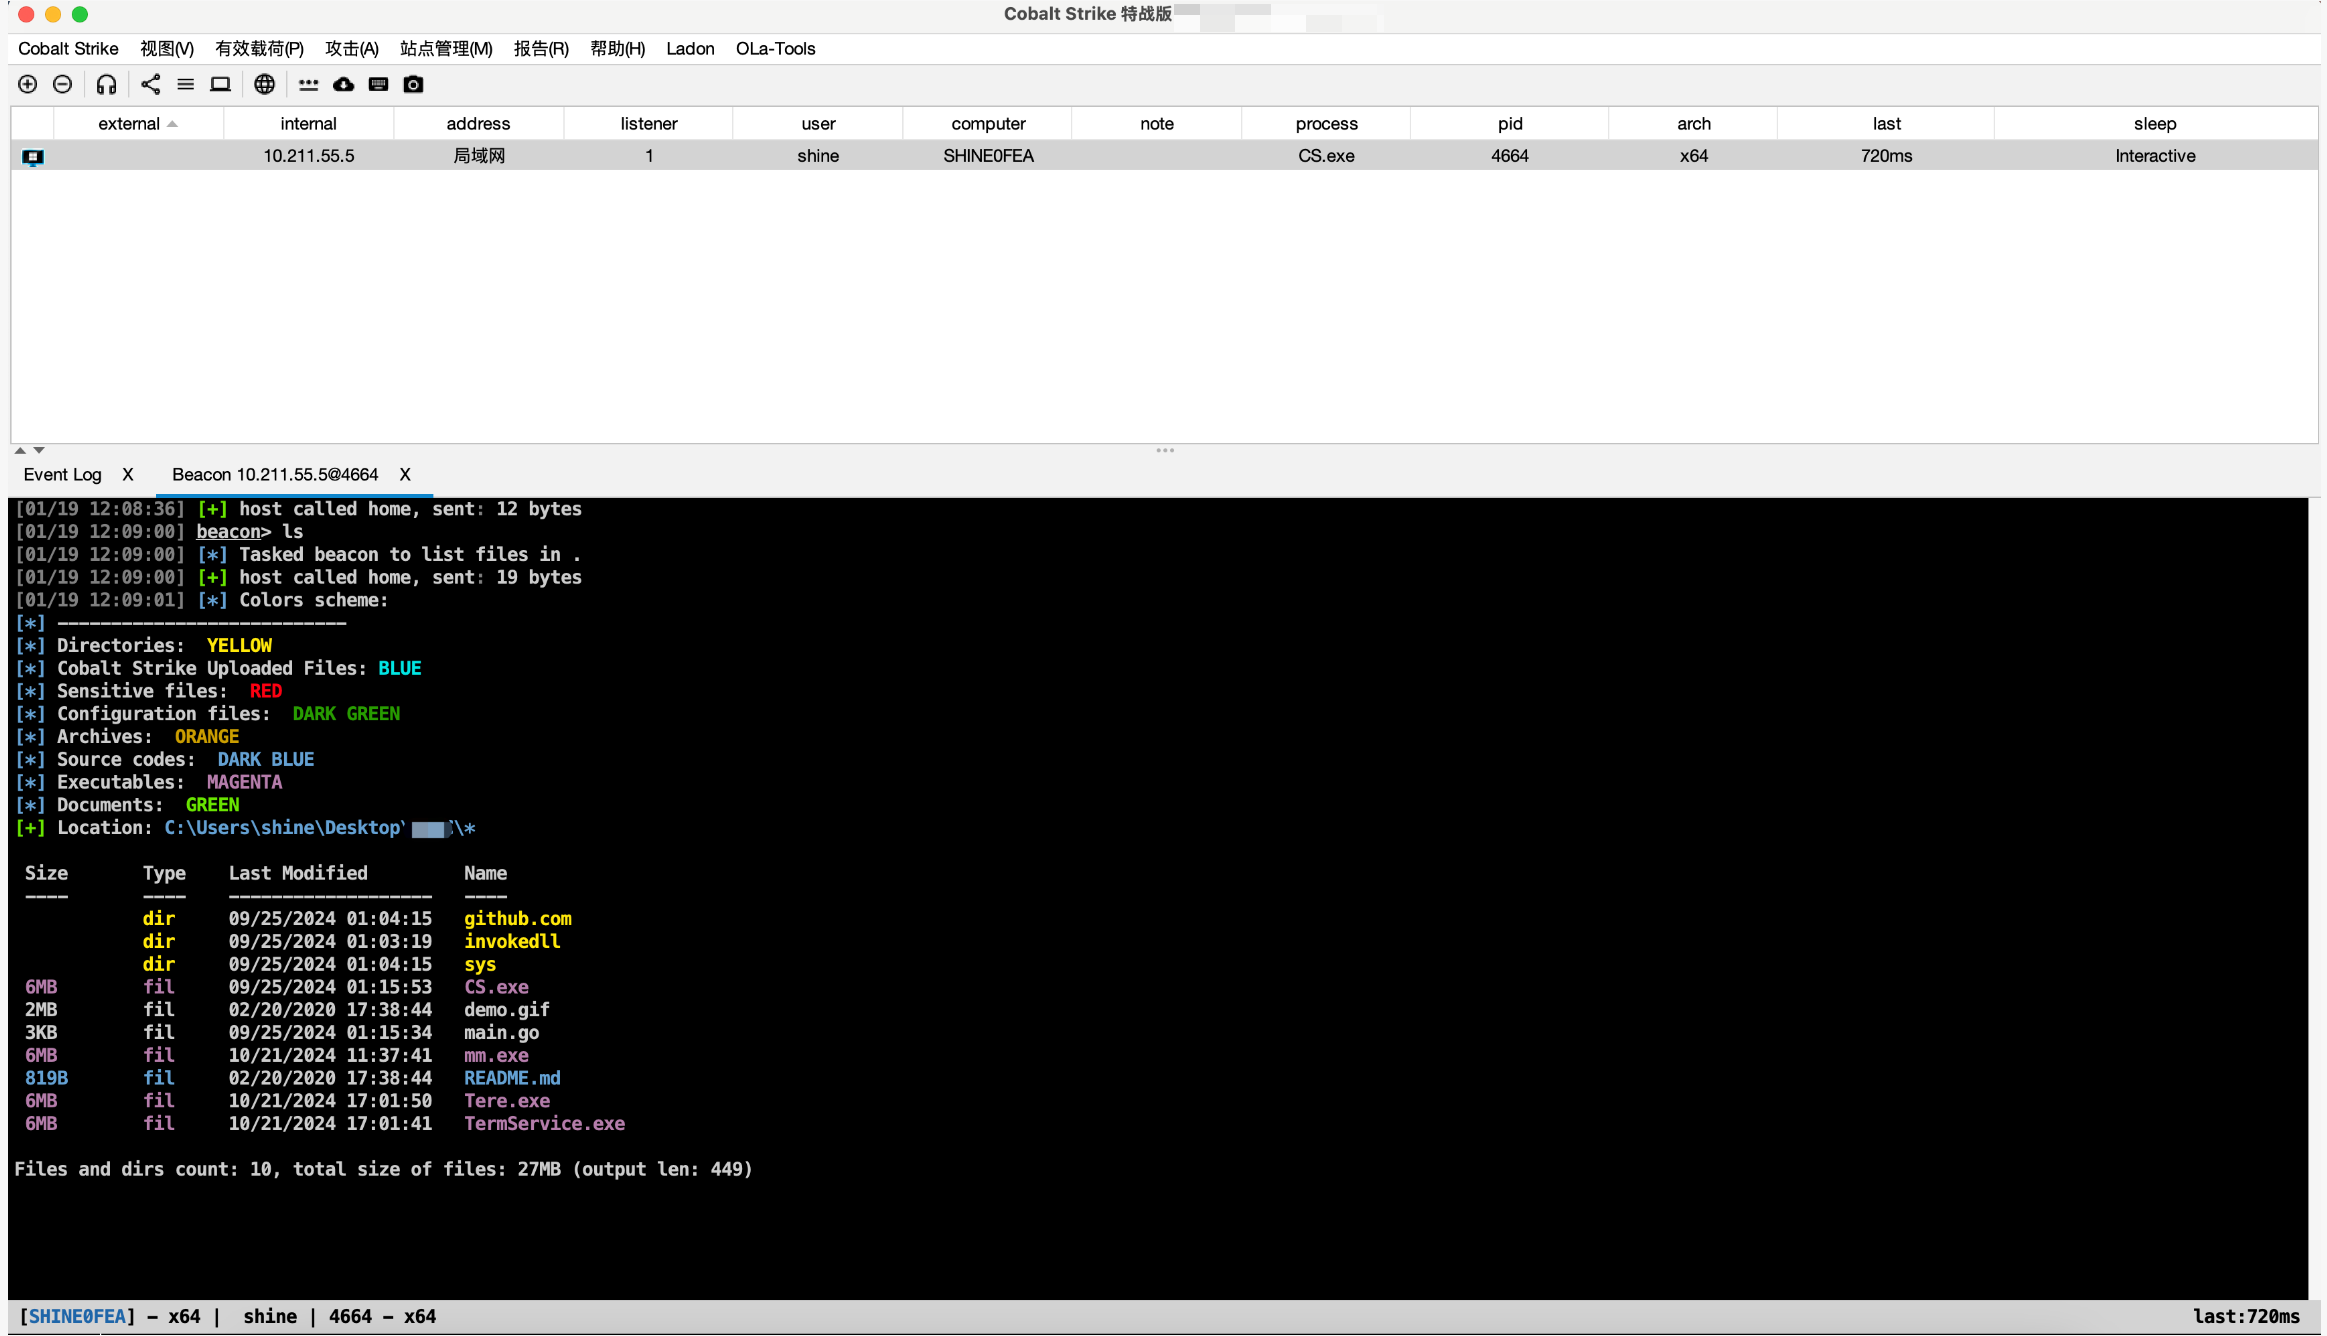Viewport: 2327px width, 1336px height.
Task: Click the Interactive sleep cell
Action: 2155,156
